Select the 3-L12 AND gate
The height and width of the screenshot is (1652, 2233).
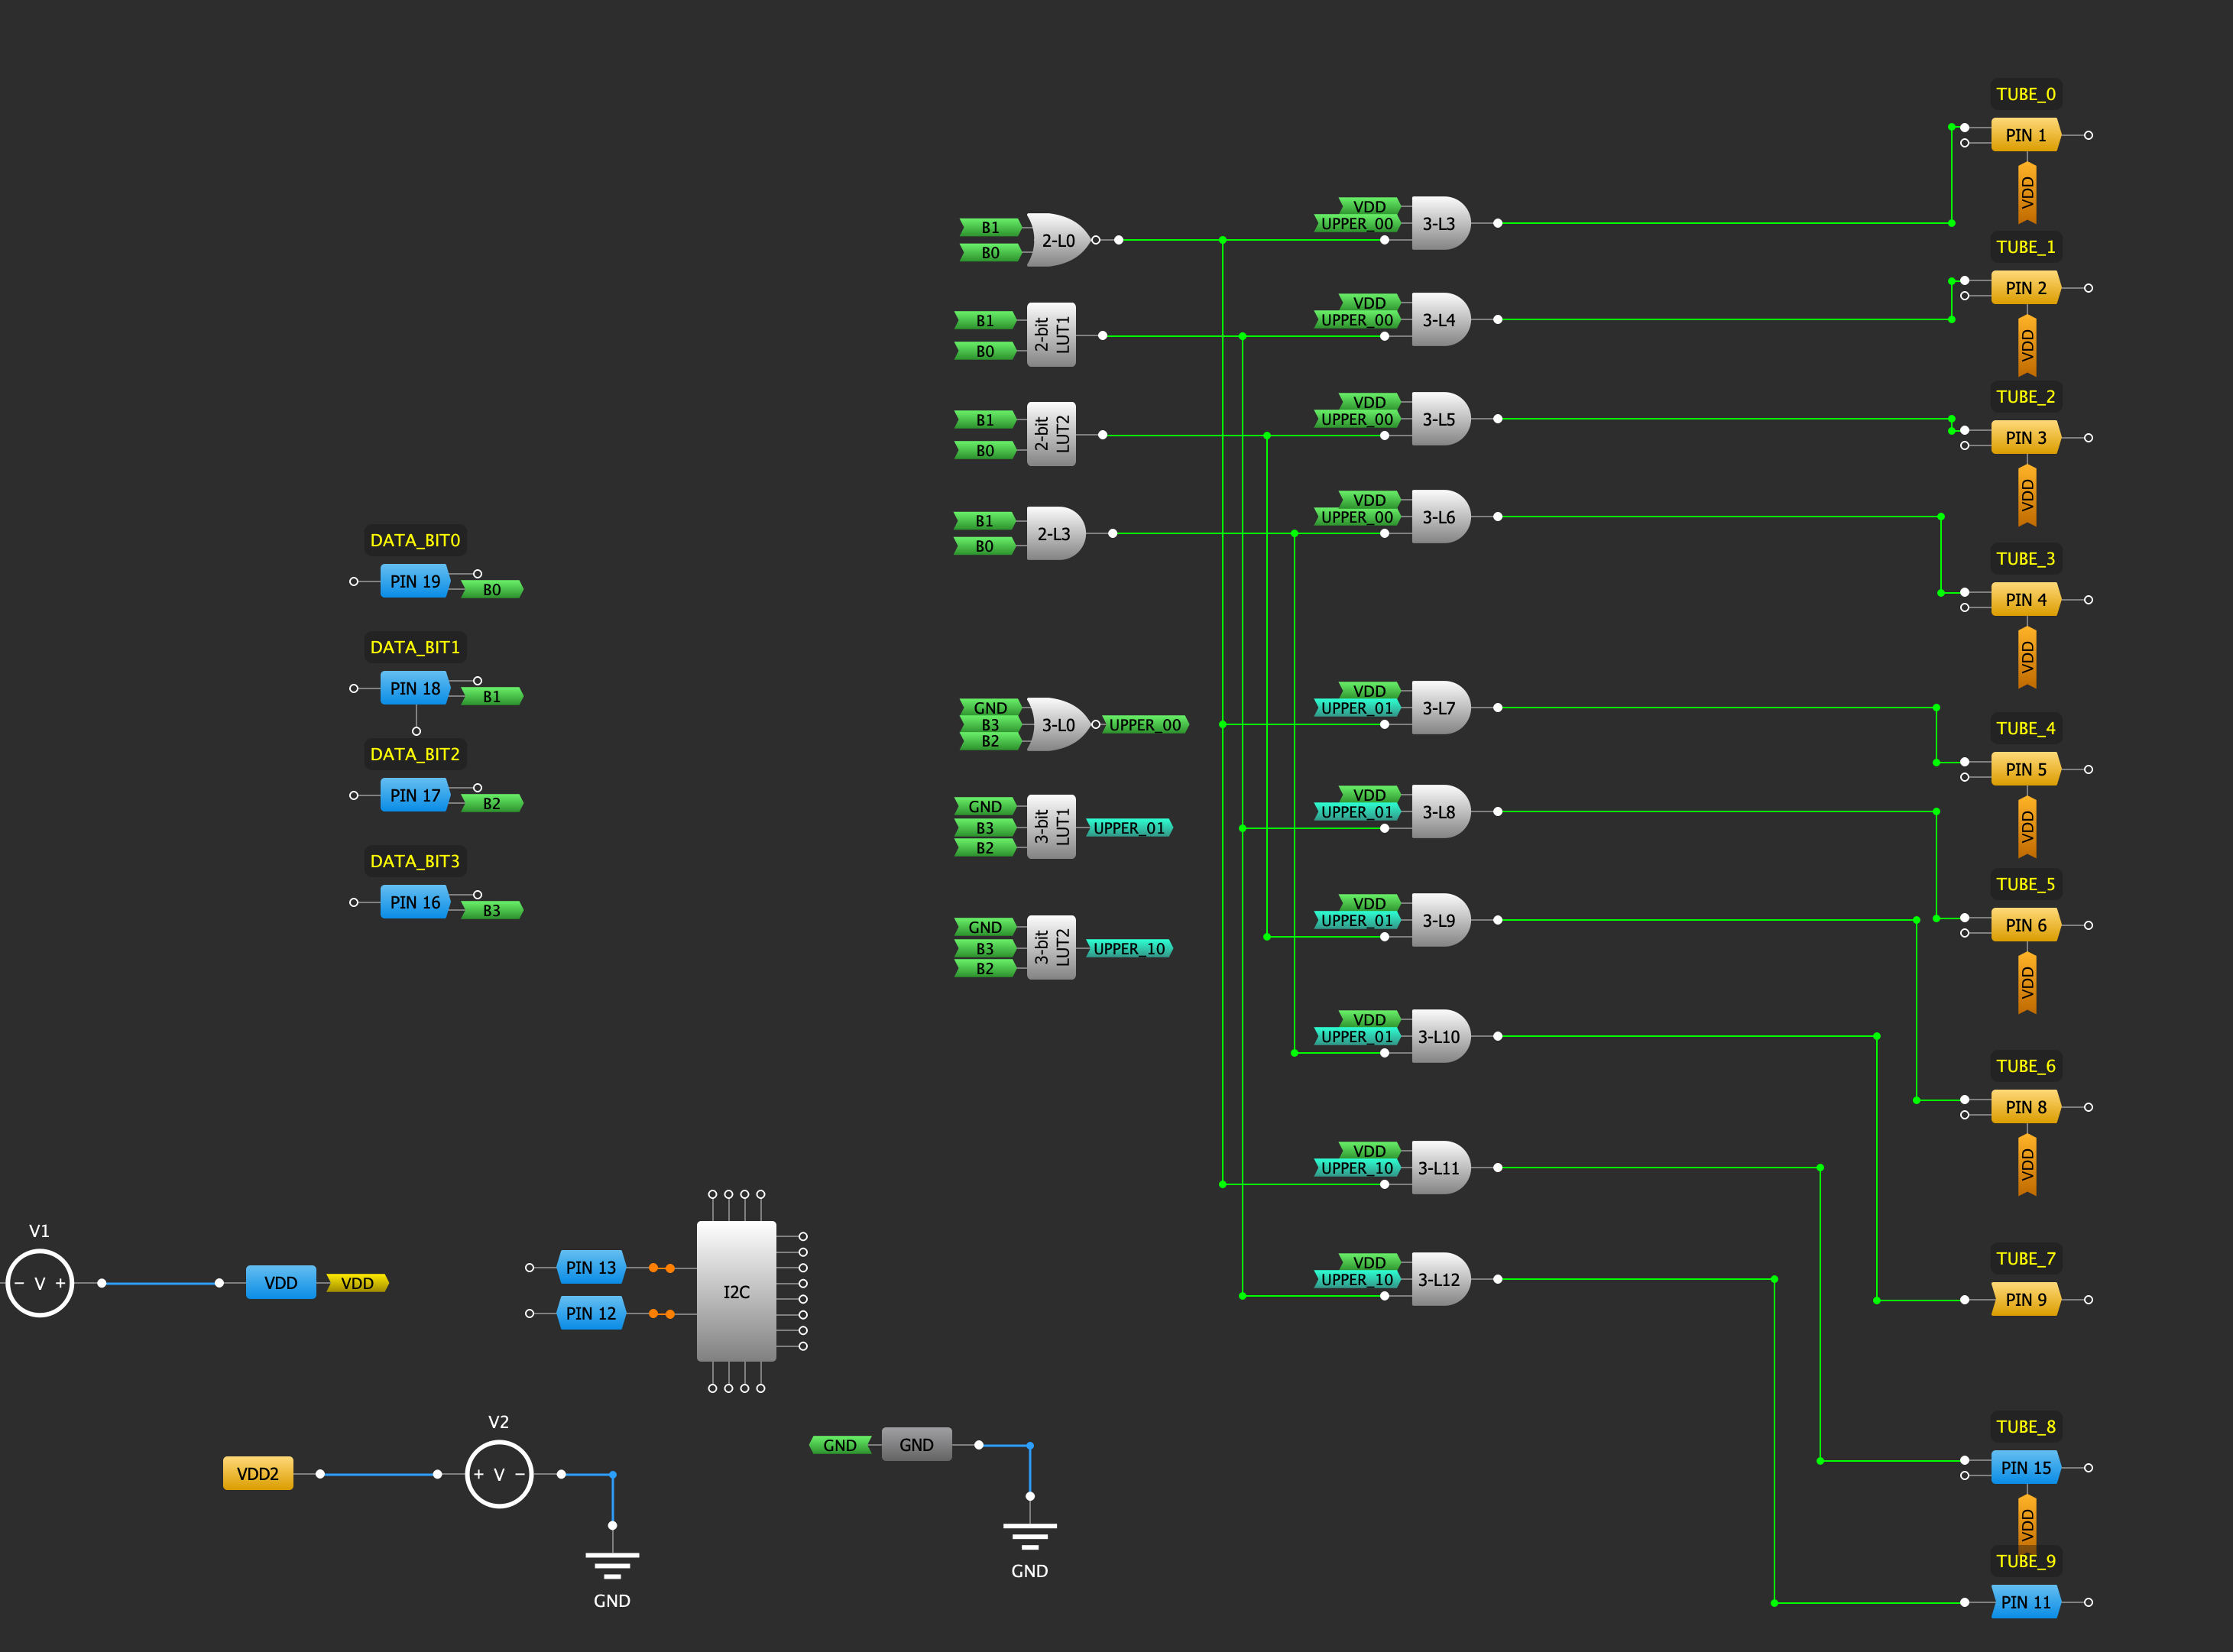tap(1439, 1279)
